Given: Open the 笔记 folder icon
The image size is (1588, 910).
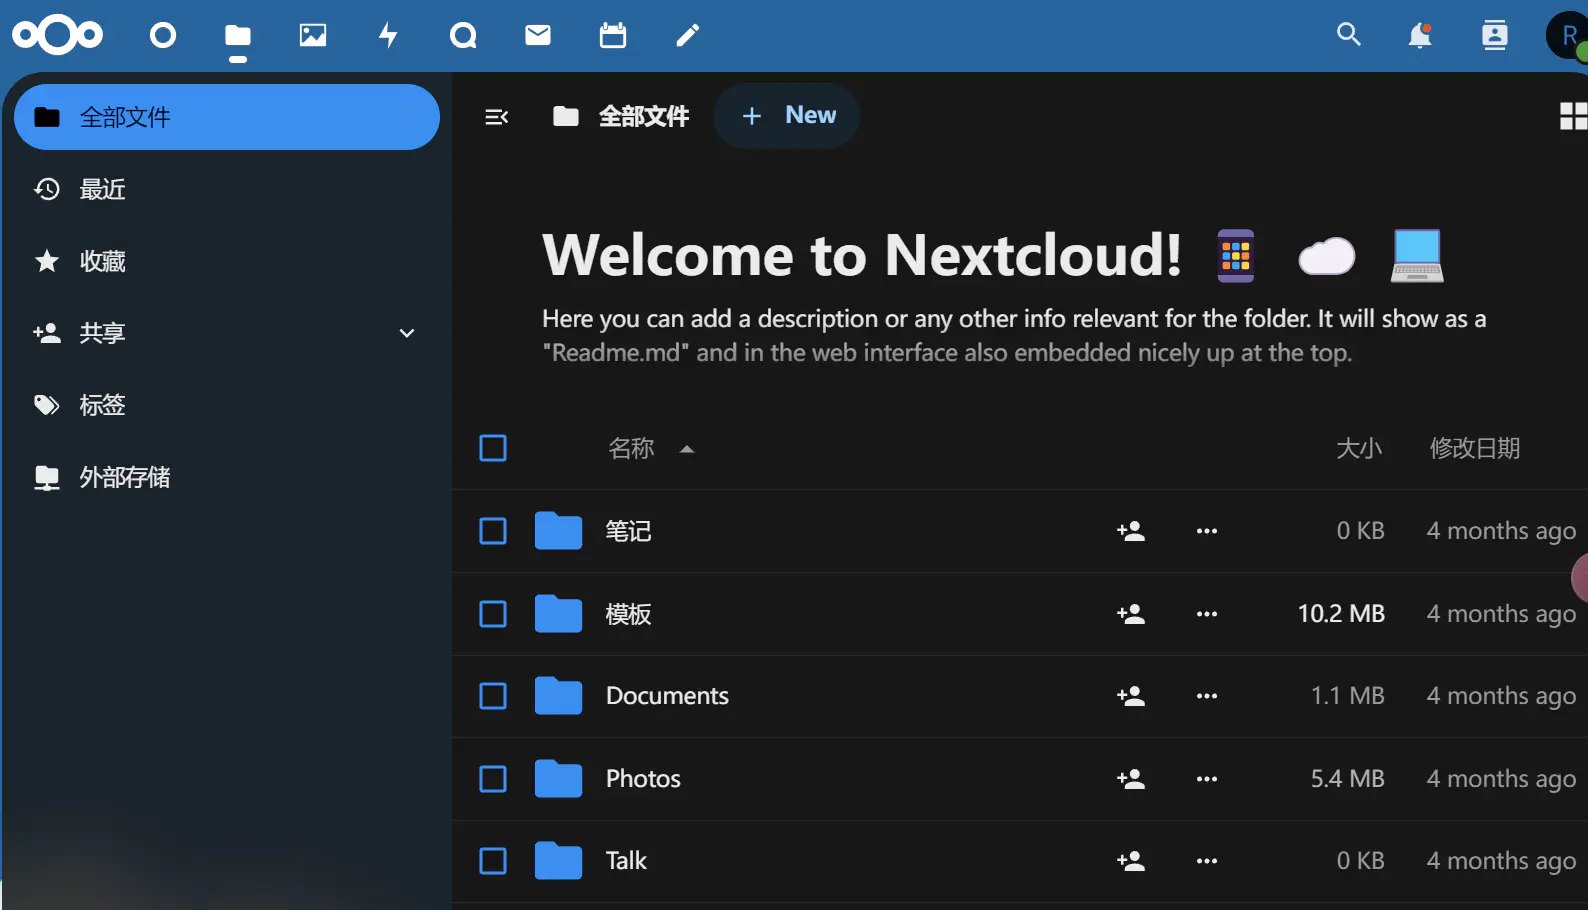Looking at the screenshot, I should [558, 531].
